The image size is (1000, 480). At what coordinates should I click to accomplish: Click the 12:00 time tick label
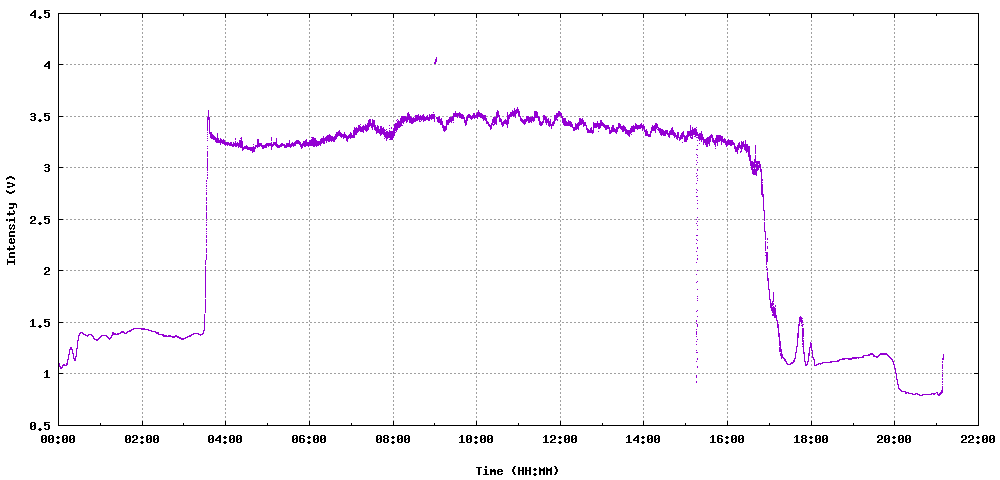click(560, 439)
